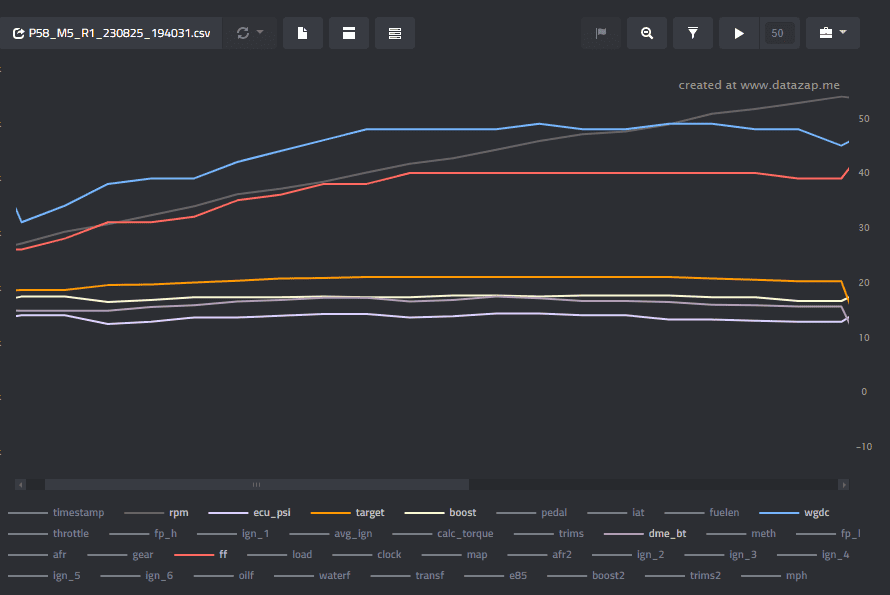Open the magnifier zoom tool

pos(646,33)
